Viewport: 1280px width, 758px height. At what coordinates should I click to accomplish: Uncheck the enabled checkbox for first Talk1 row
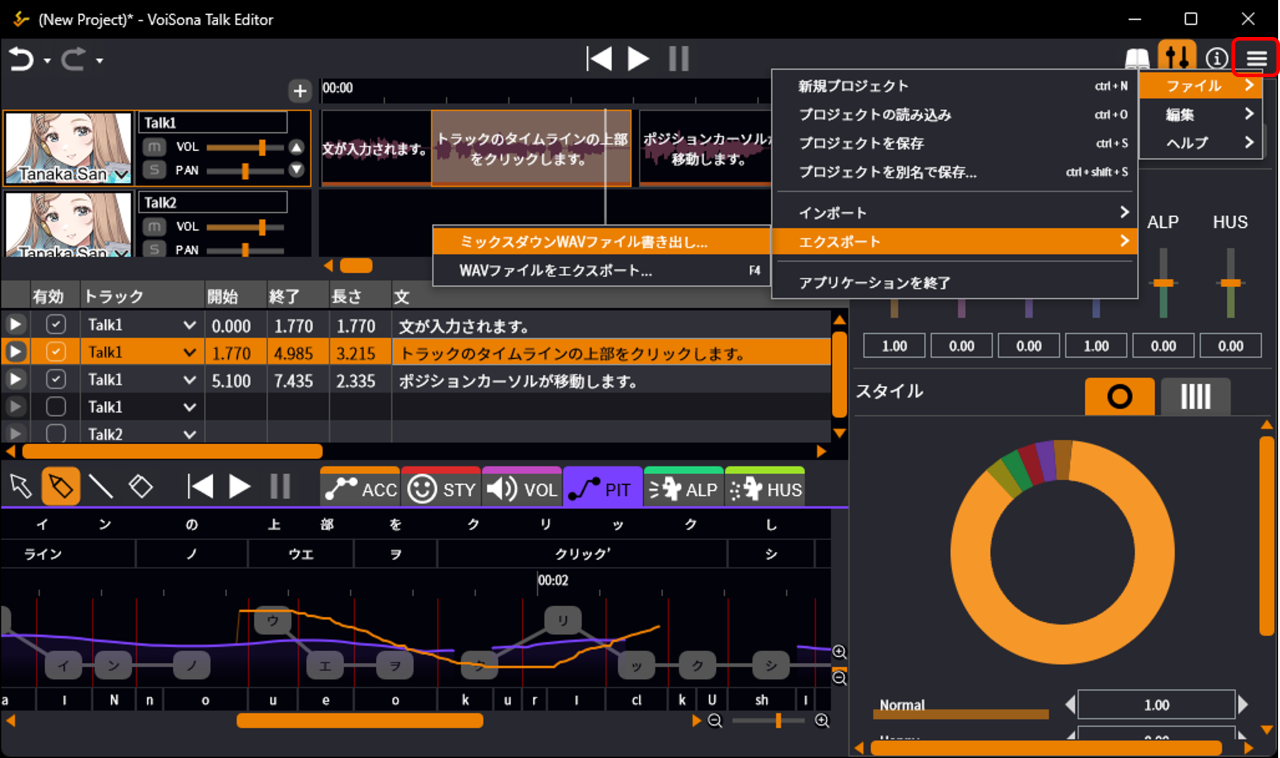[x=56, y=325]
